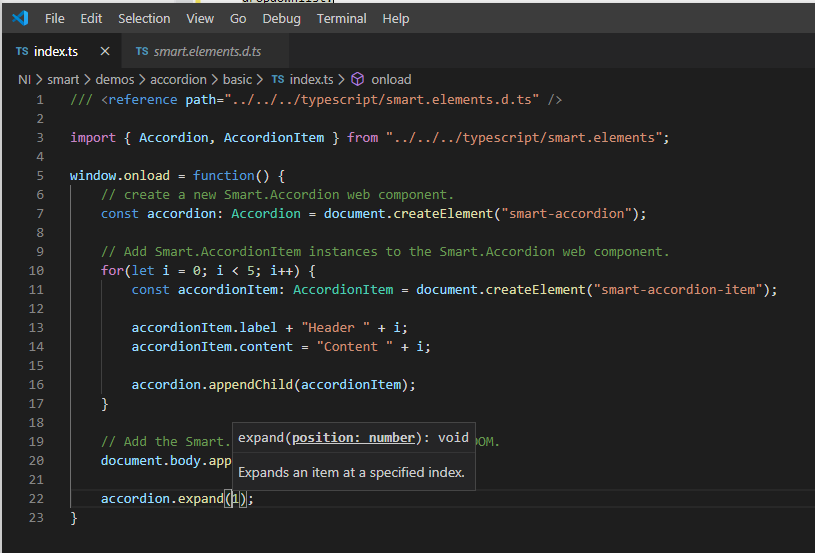Screen dimensions: 815x553
Task: Open the Edit menu
Action: [x=91, y=18]
